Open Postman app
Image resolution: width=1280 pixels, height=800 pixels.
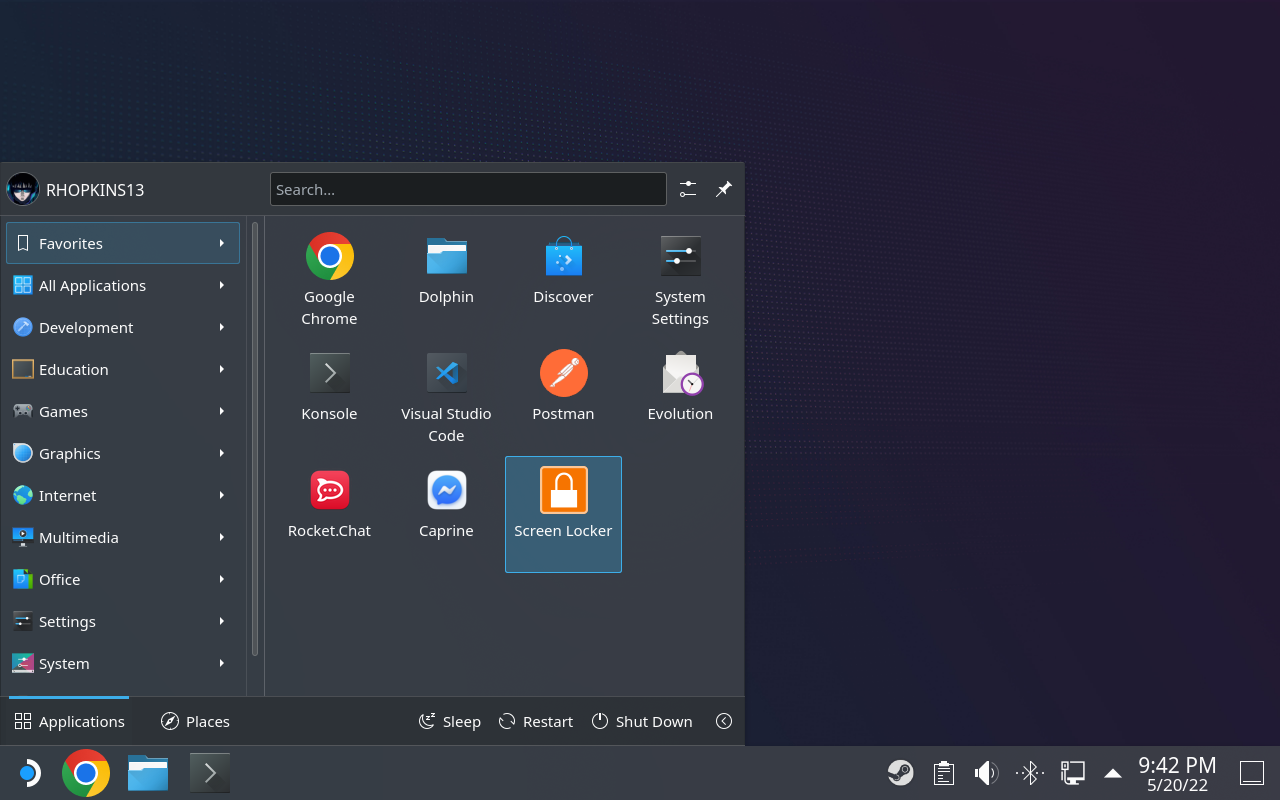tap(563, 398)
